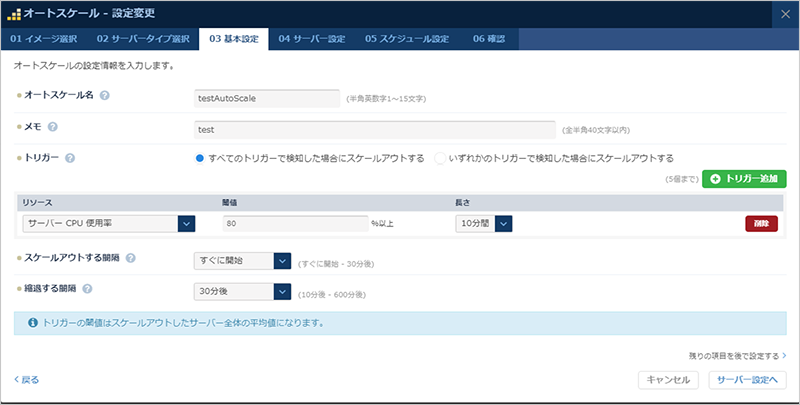The height and width of the screenshot is (405, 800).
Task: Click the info icon in the blue notice
Action: click(x=33, y=323)
